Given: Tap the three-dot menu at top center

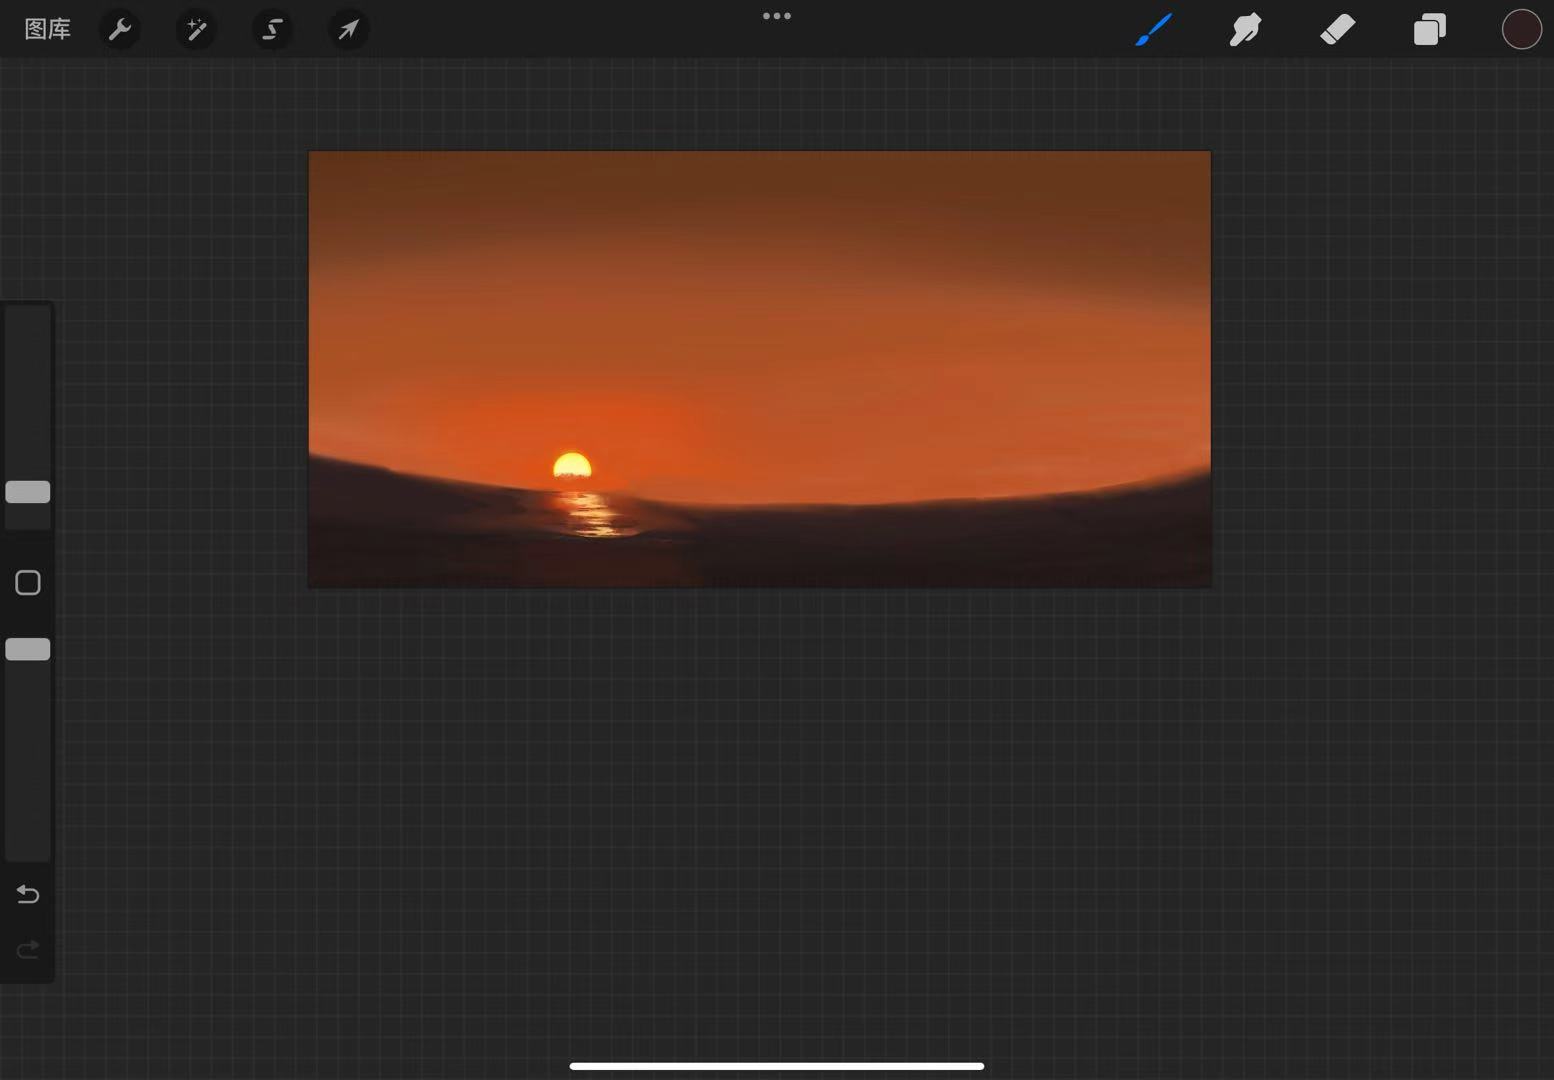Looking at the screenshot, I should [x=776, y=16].
